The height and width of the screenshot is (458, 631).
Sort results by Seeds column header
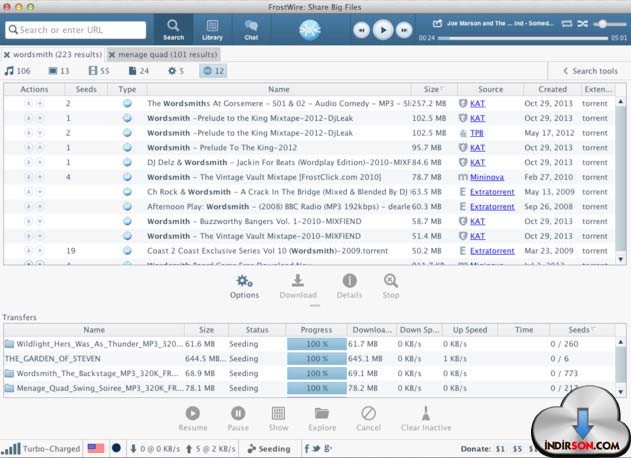(86, 89)
